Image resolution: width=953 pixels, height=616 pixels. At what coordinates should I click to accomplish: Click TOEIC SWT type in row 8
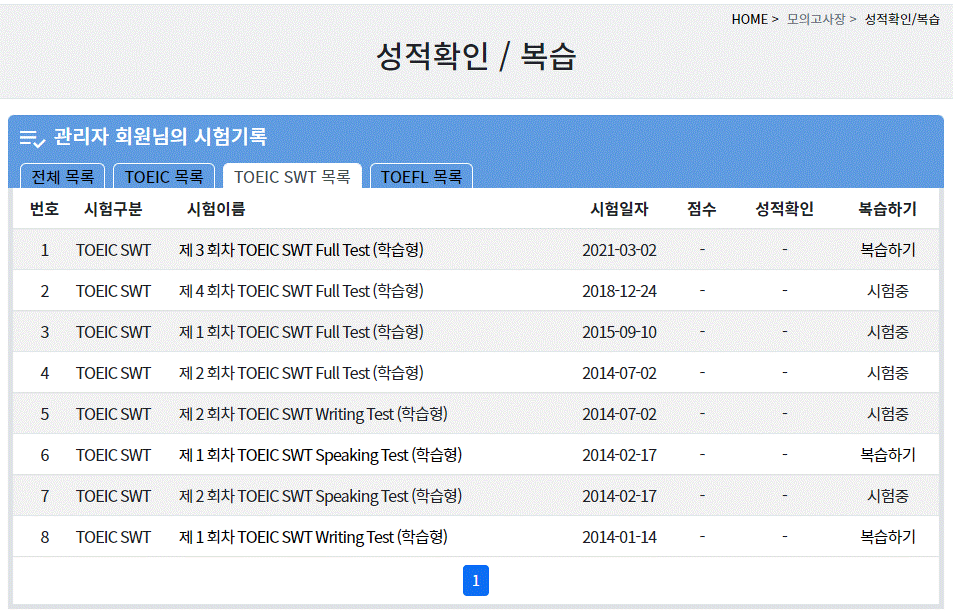tap(113, 537)
